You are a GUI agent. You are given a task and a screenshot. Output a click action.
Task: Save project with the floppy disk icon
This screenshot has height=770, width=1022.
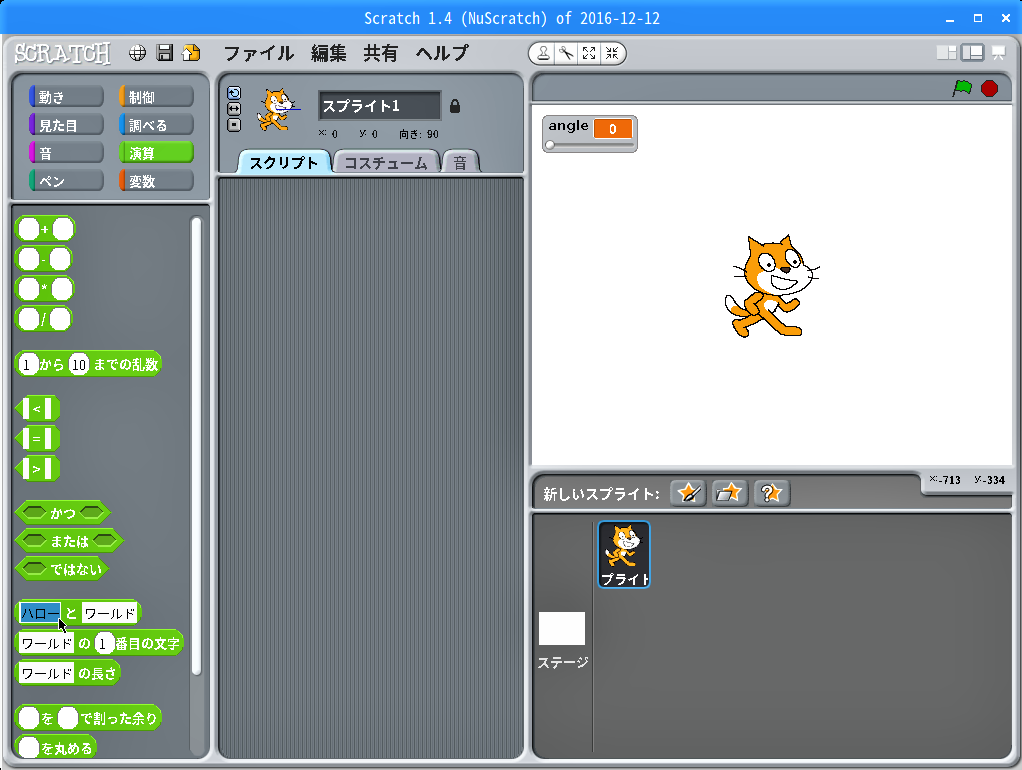tap(165, 53)
